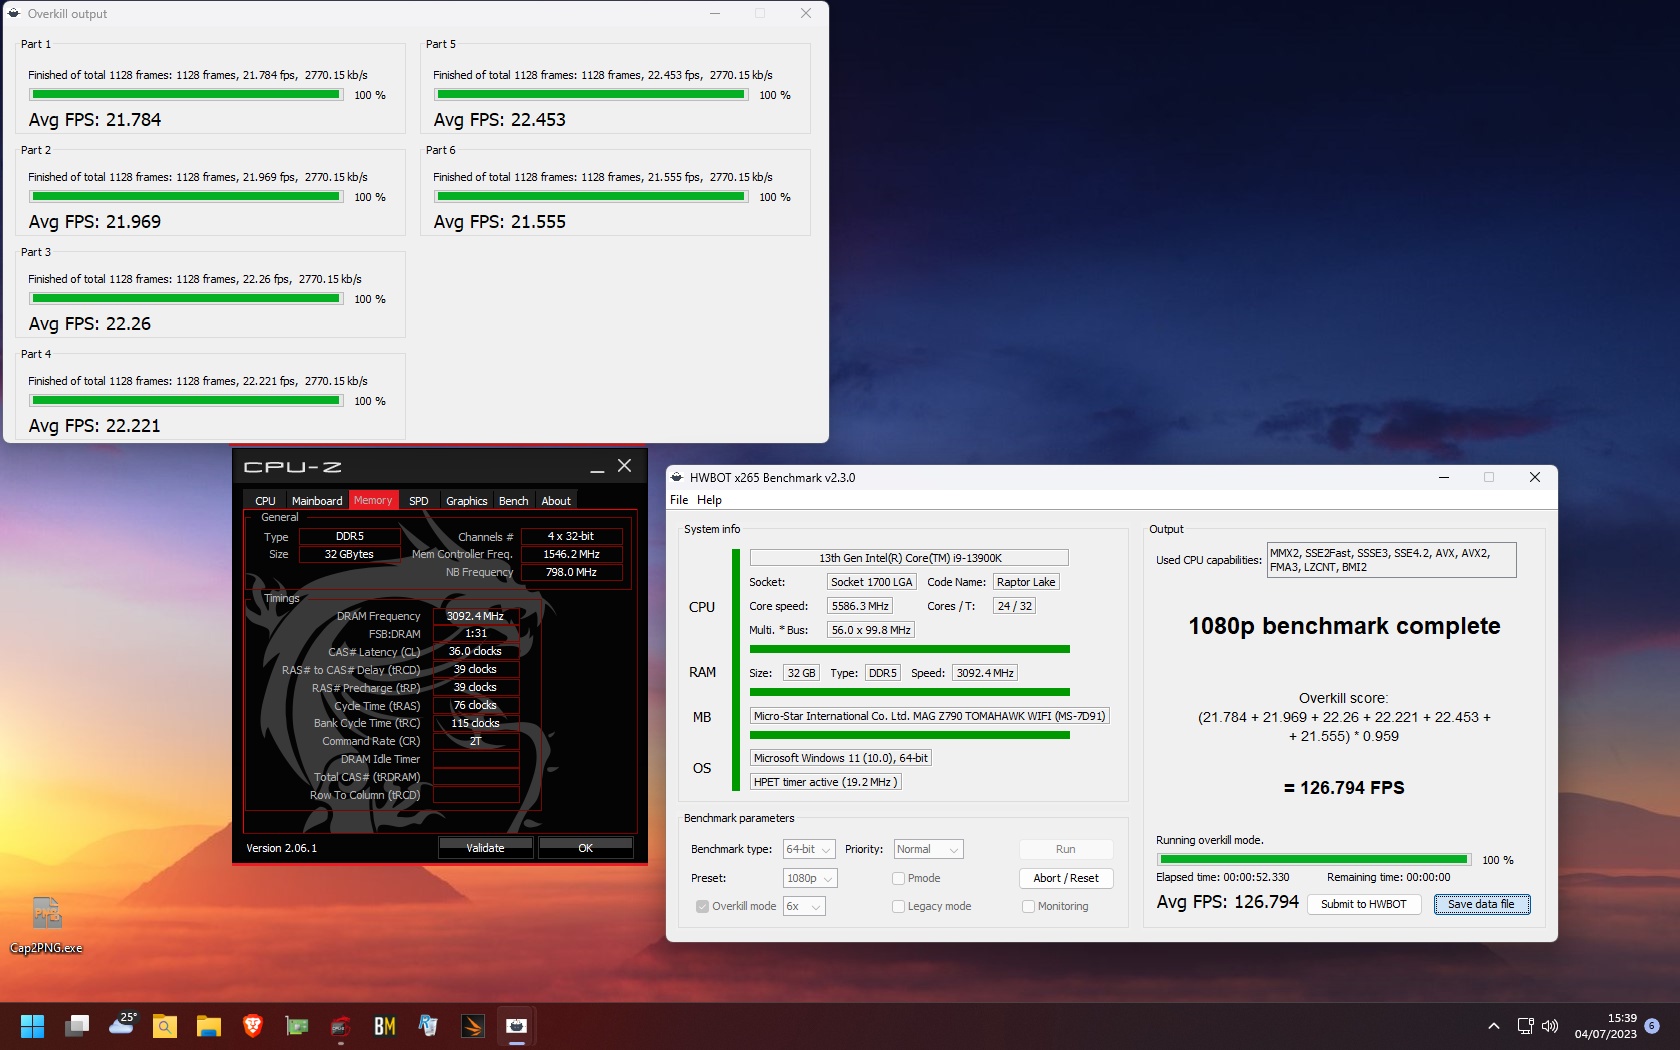Viewport: 1680px width, 1050px height.
Task: Open the File menu in HWBOT
Action: click(679, 500)
